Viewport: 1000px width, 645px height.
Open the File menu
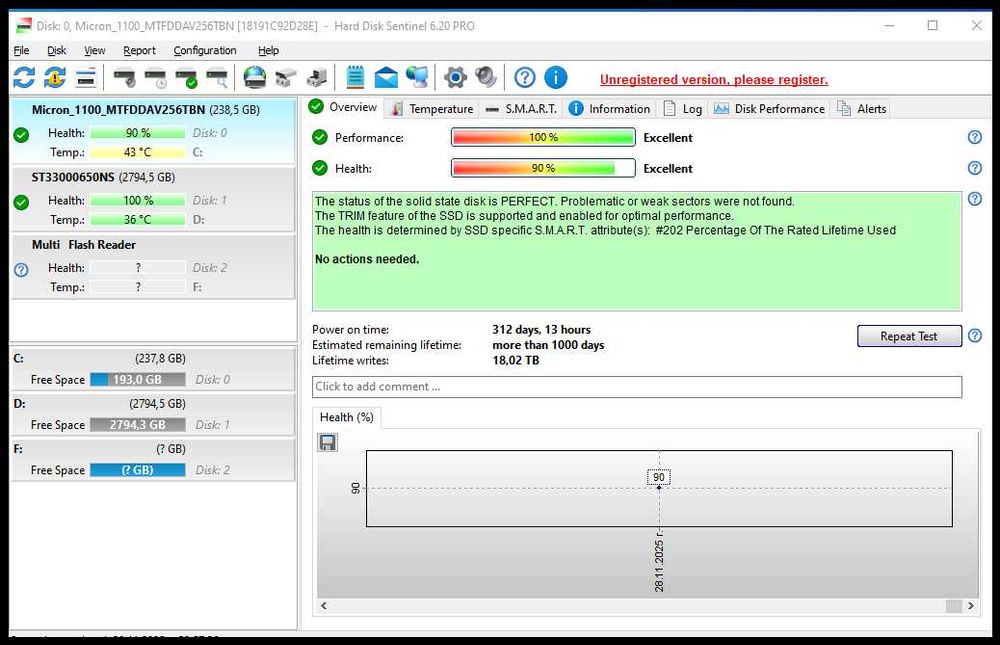coord(22,50)
